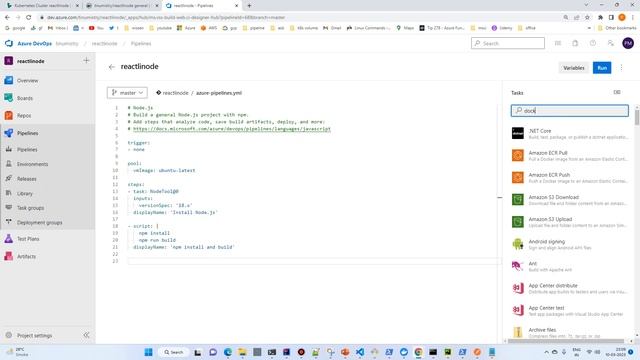Viewport: 640px width, 360px height.
Task: Open Visual Studio Code from the taskbar
Action: [360, 352]
